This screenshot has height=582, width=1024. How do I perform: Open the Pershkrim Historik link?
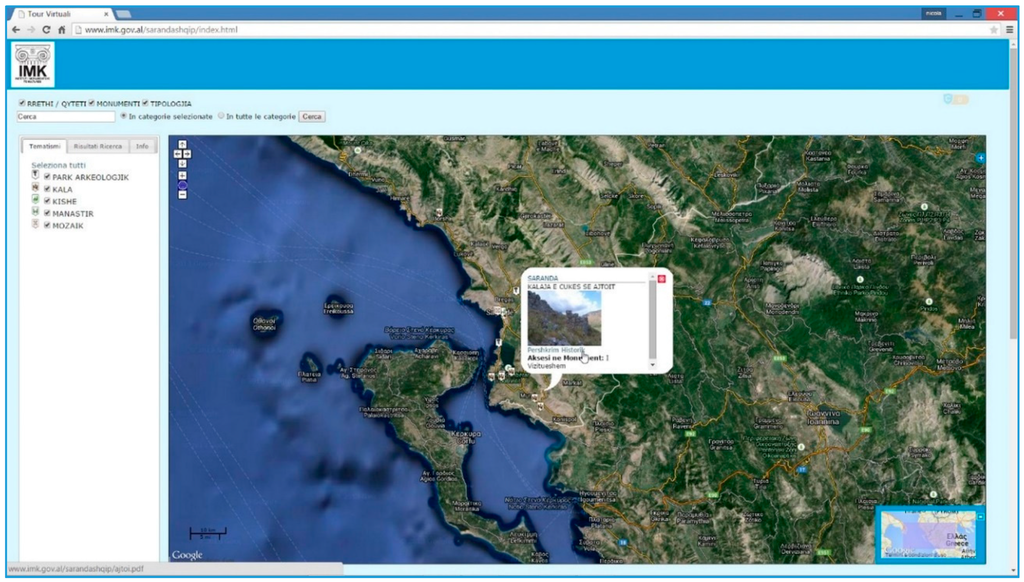point(555,350)
